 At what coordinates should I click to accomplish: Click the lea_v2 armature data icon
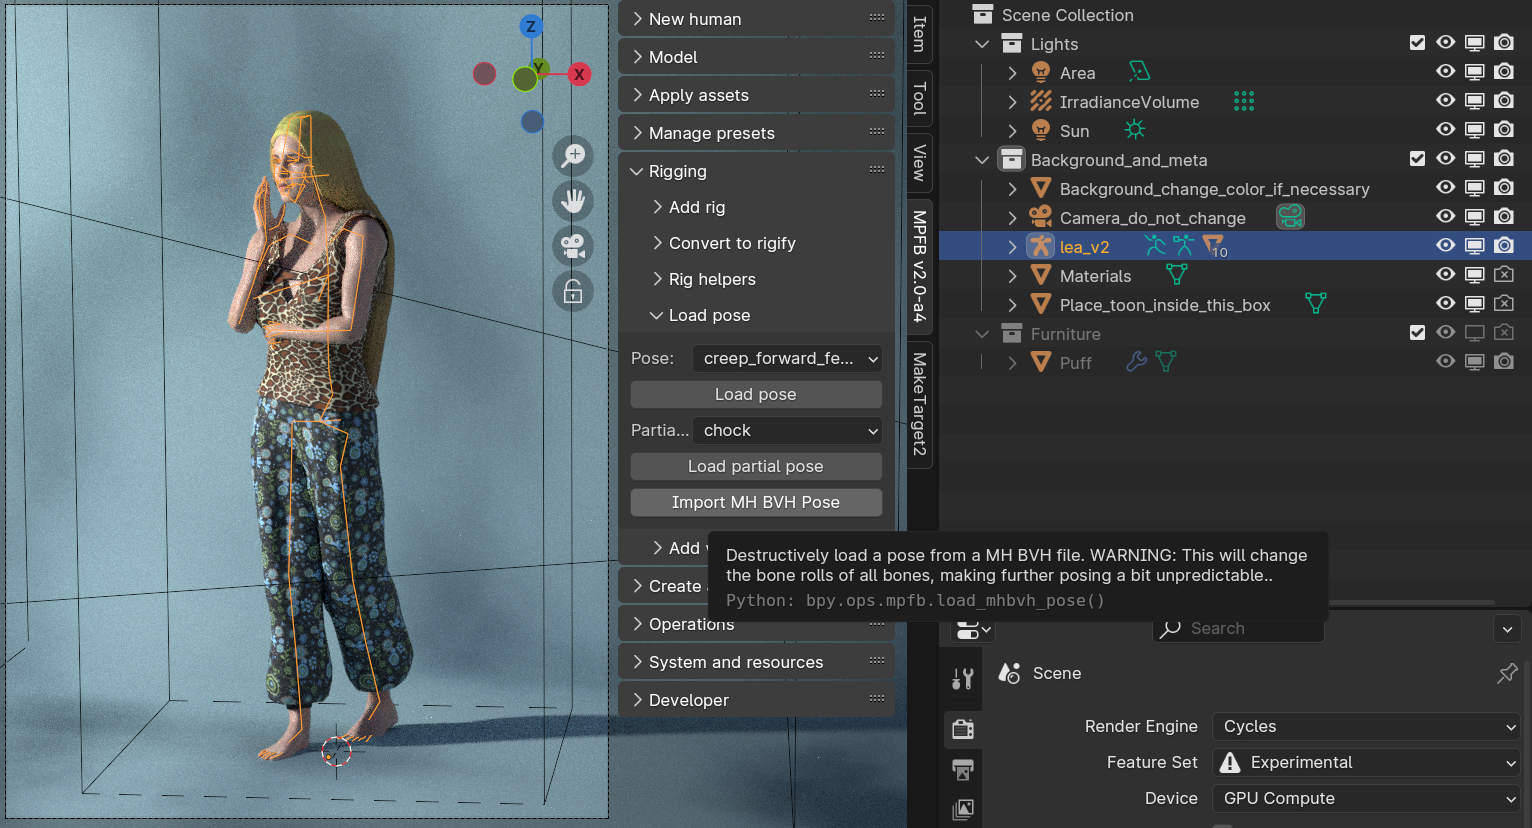(x=1184, y=246)
